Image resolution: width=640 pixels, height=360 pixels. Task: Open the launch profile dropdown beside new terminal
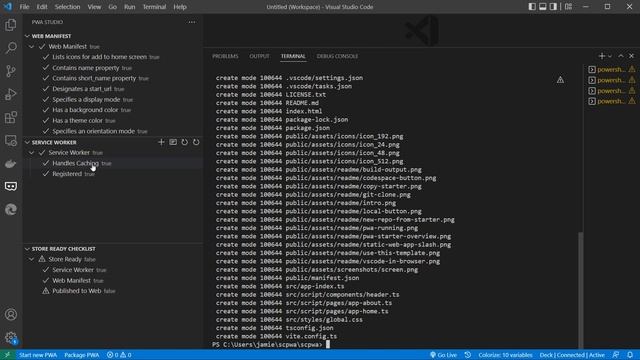coord(610,56)
